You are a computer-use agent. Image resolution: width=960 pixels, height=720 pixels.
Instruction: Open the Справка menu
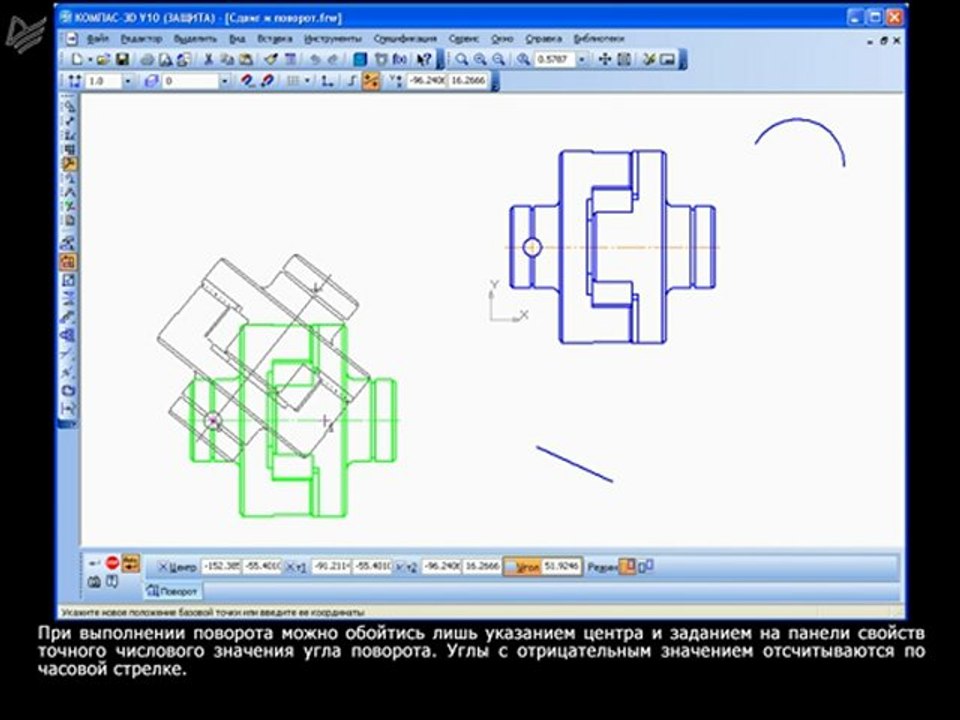543,39
